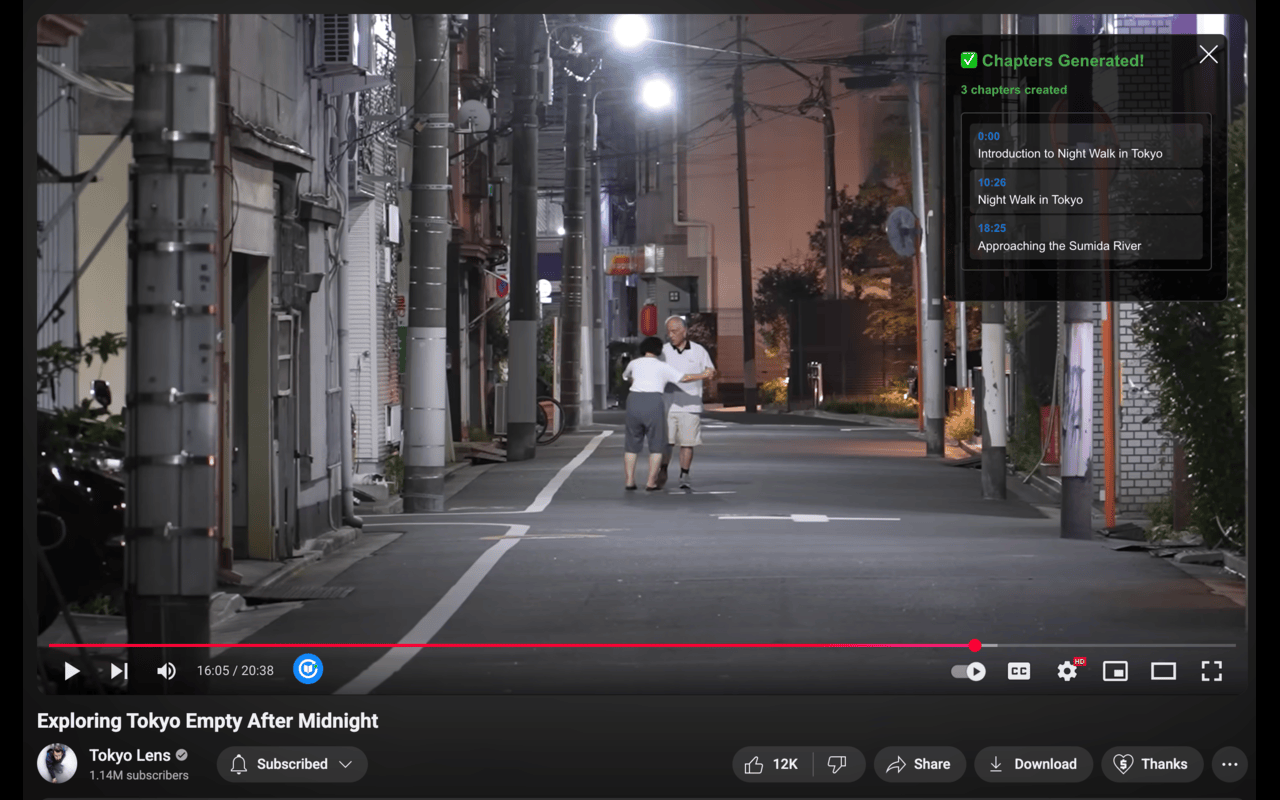The height and width of the screenshot is (800, 1280).
Task: Open the video settings gear
Action: point(1067,671)
